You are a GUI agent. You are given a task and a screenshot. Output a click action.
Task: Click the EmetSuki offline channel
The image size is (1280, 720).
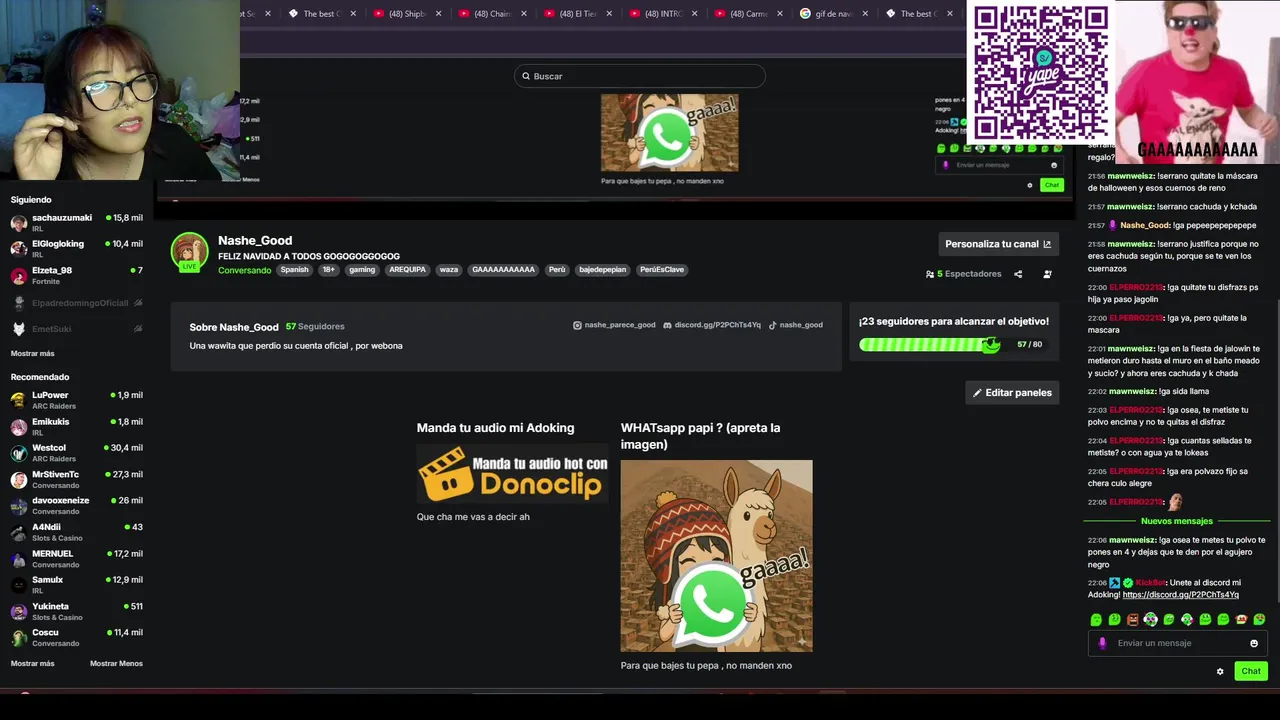point(76,329)
